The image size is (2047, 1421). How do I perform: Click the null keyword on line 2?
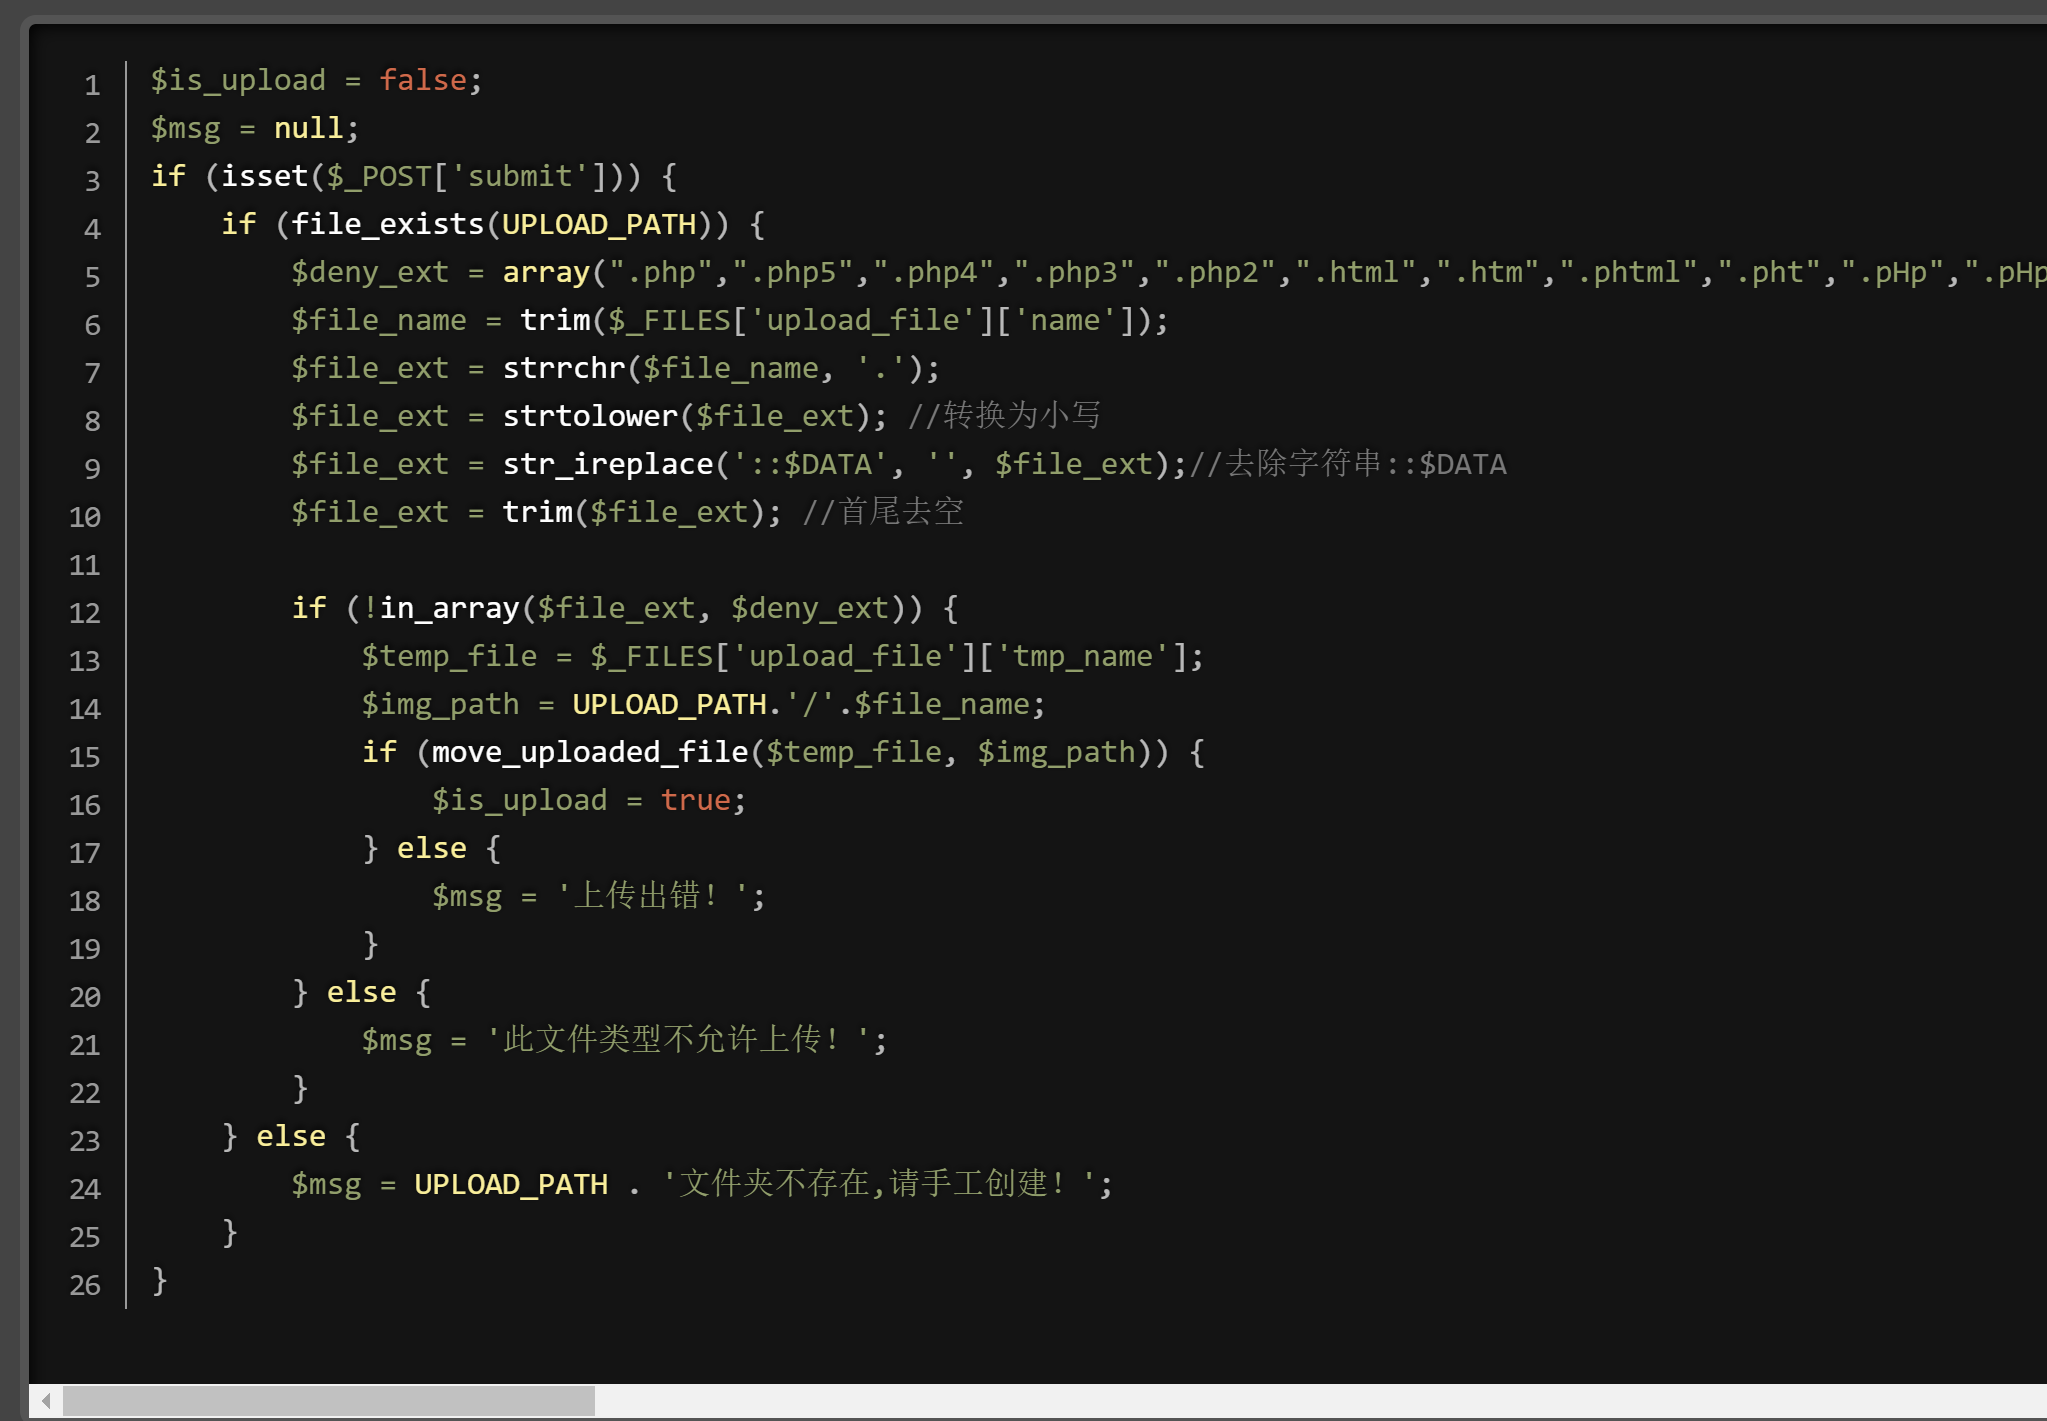coord(308,128)
